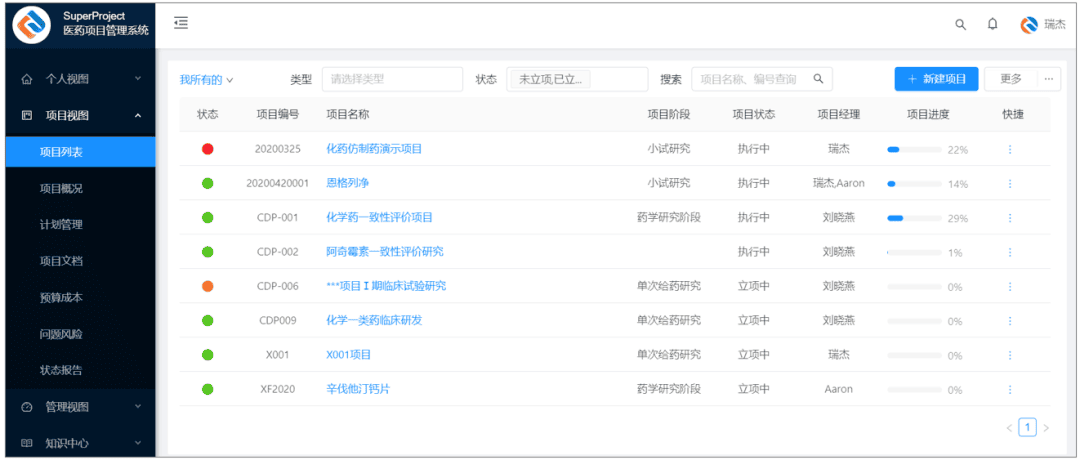Click the 22% progress bar for 20200325
The image size is (1080, 460).
[x=914, y=149]
